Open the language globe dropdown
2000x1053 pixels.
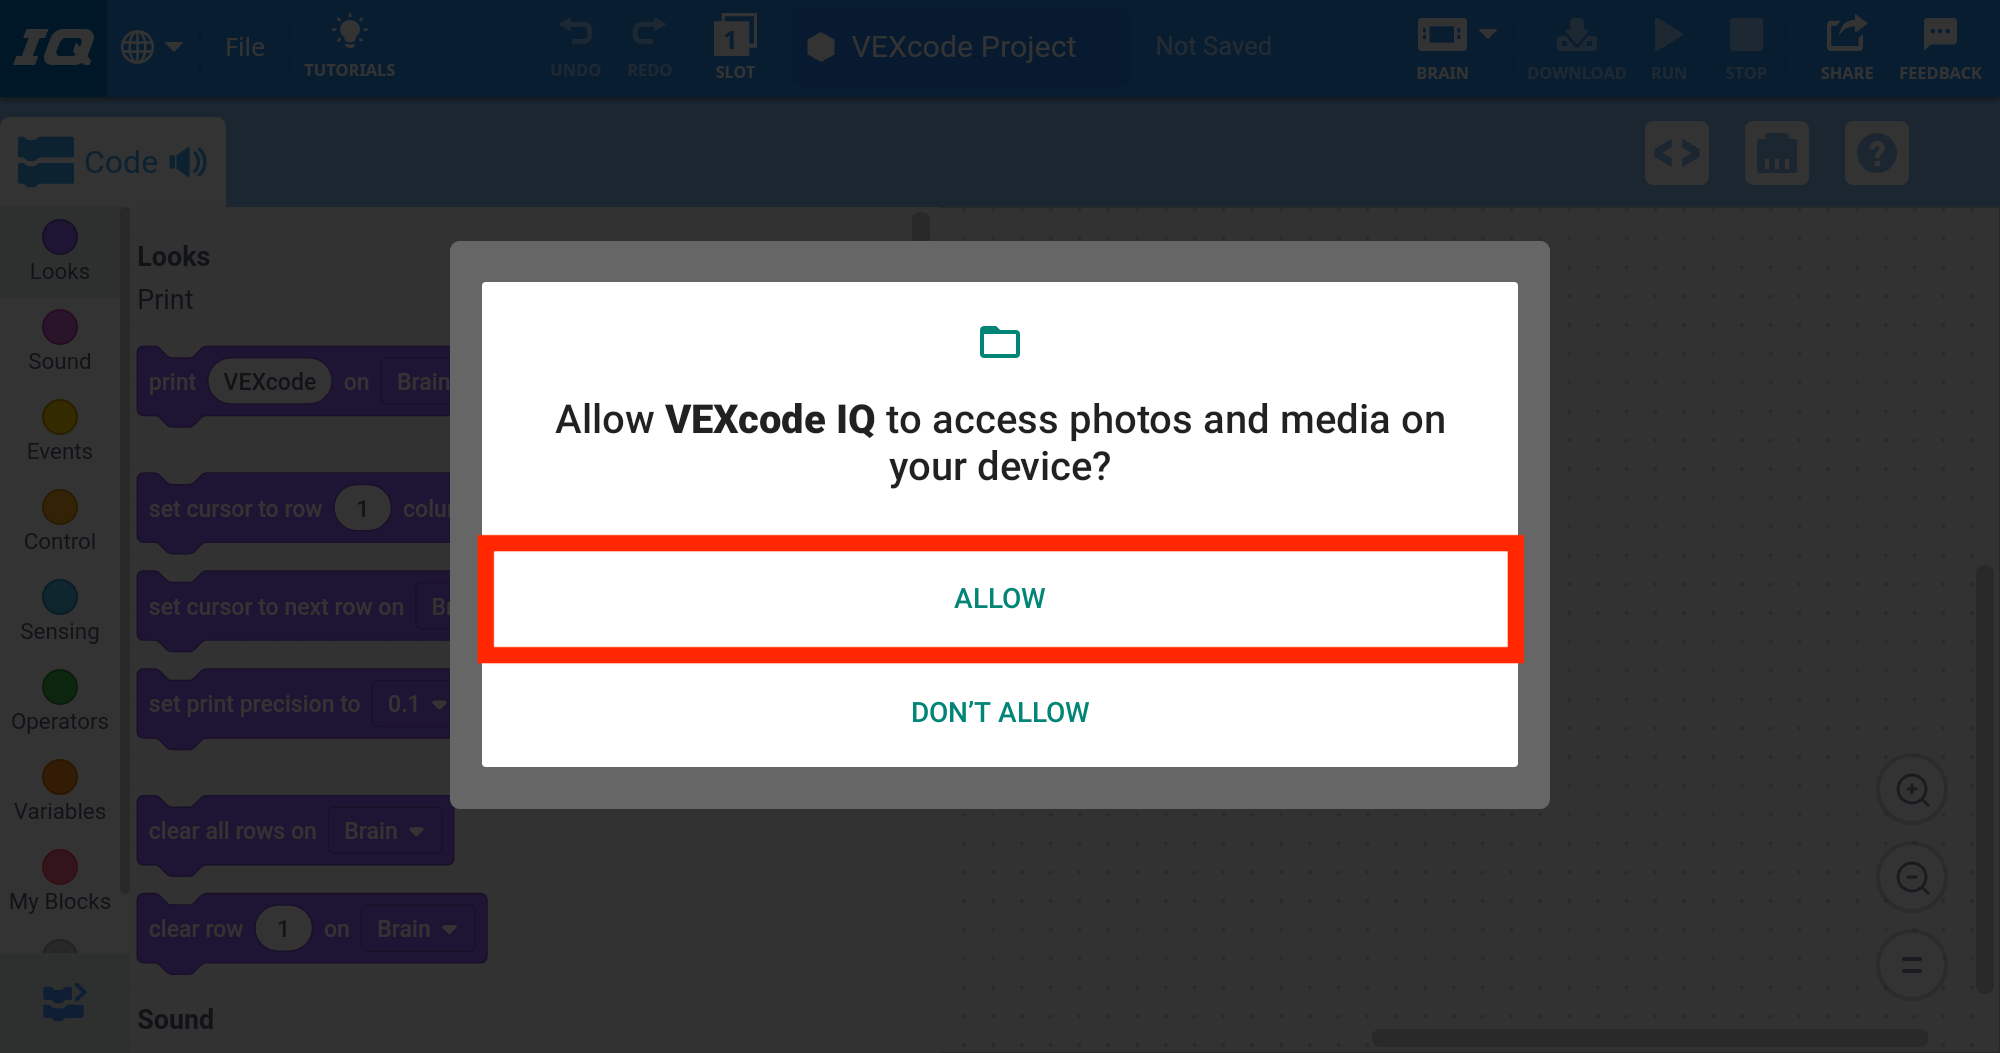150,45
